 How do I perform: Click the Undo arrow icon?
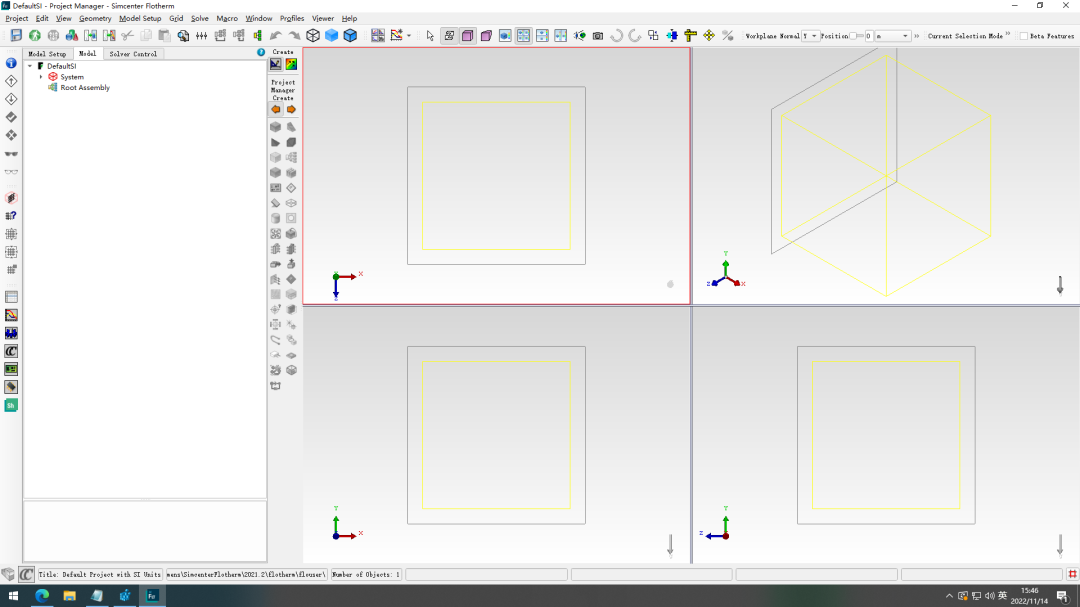tap(276, 35)
